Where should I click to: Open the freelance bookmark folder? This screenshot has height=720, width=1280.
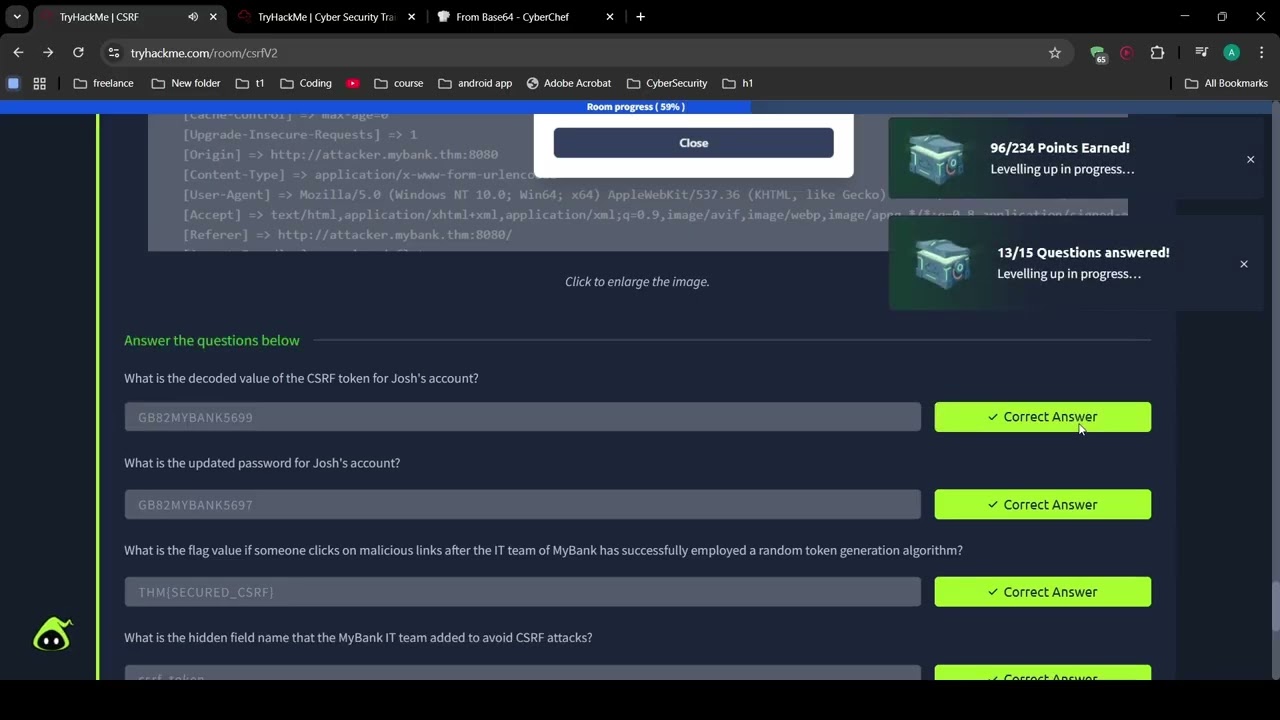(x=103, y=83)
